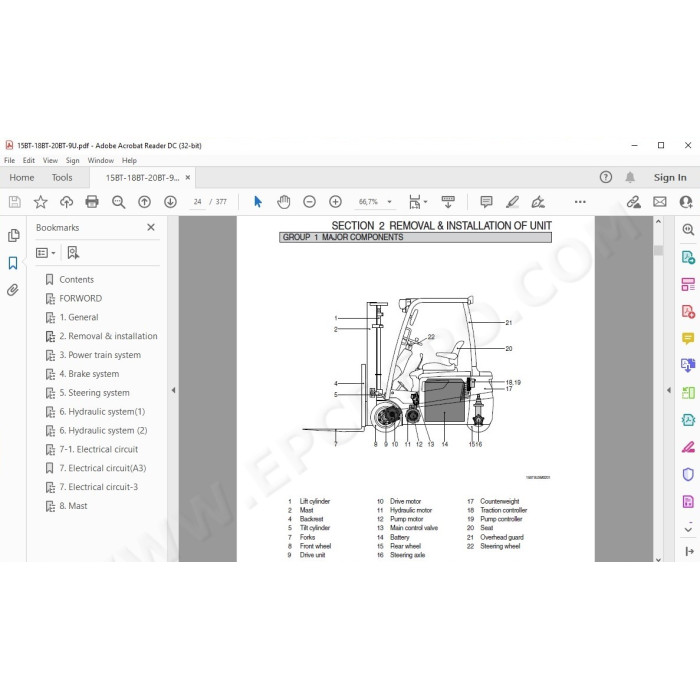The height and width of the screenshot is (700, 700).
Task: Add a new bookmark icon
Action: coord(73,253)
